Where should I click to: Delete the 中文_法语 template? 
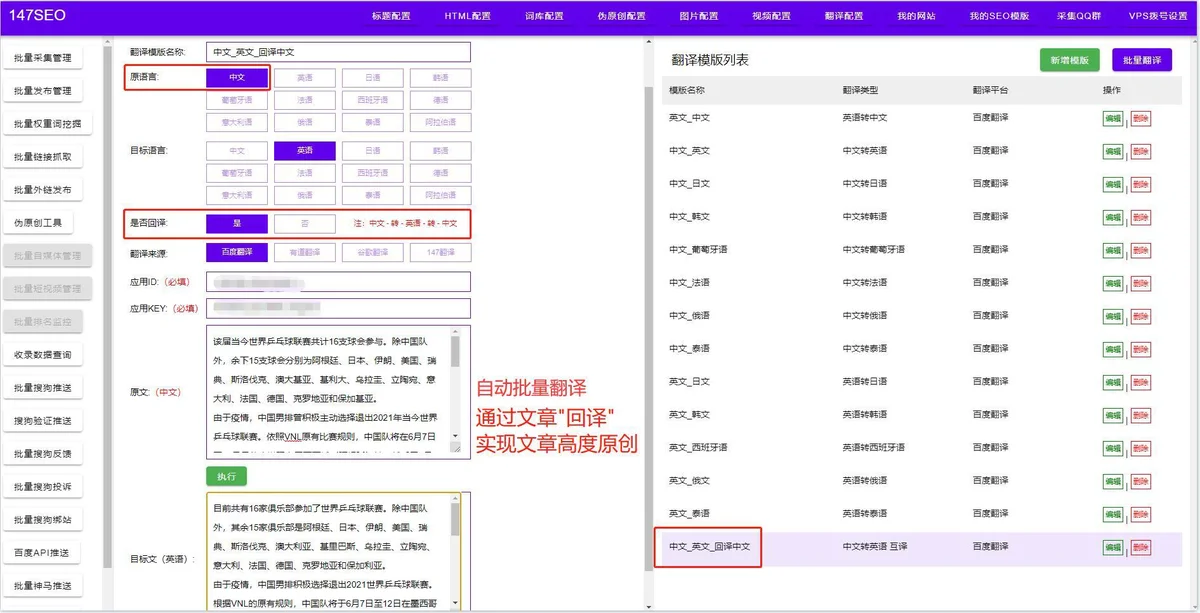1141,283
